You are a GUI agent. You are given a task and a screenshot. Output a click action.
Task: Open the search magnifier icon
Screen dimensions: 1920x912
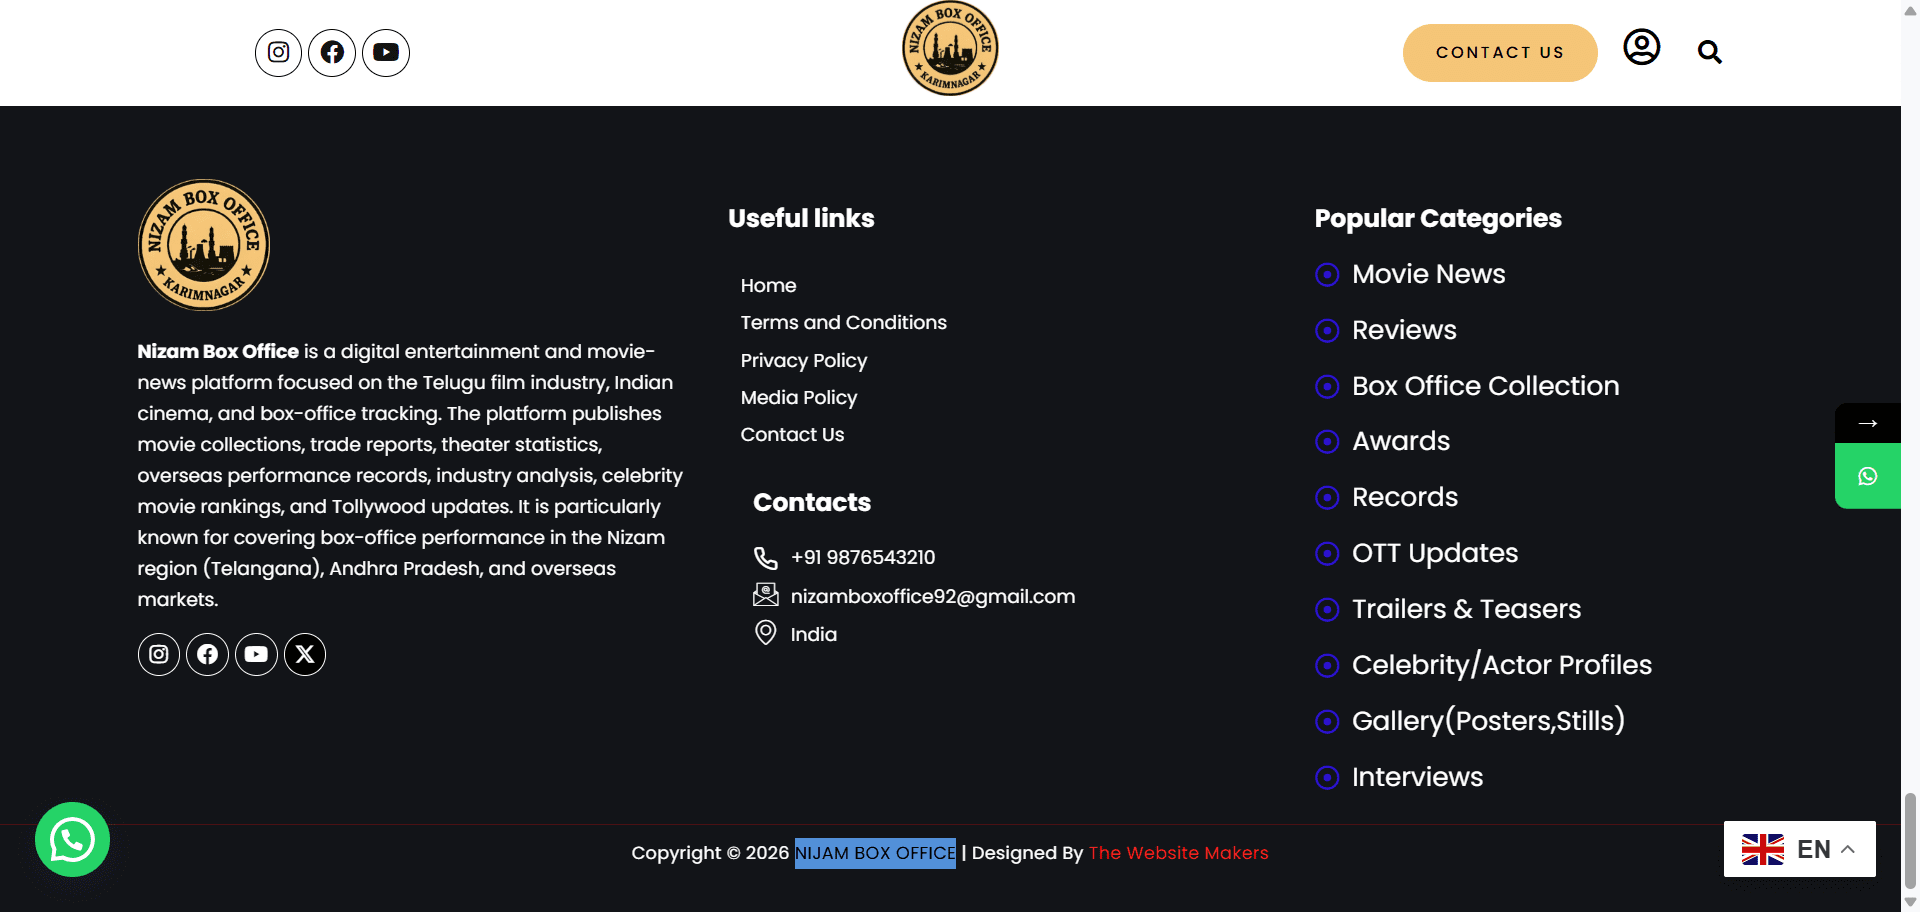[1709, 52]
